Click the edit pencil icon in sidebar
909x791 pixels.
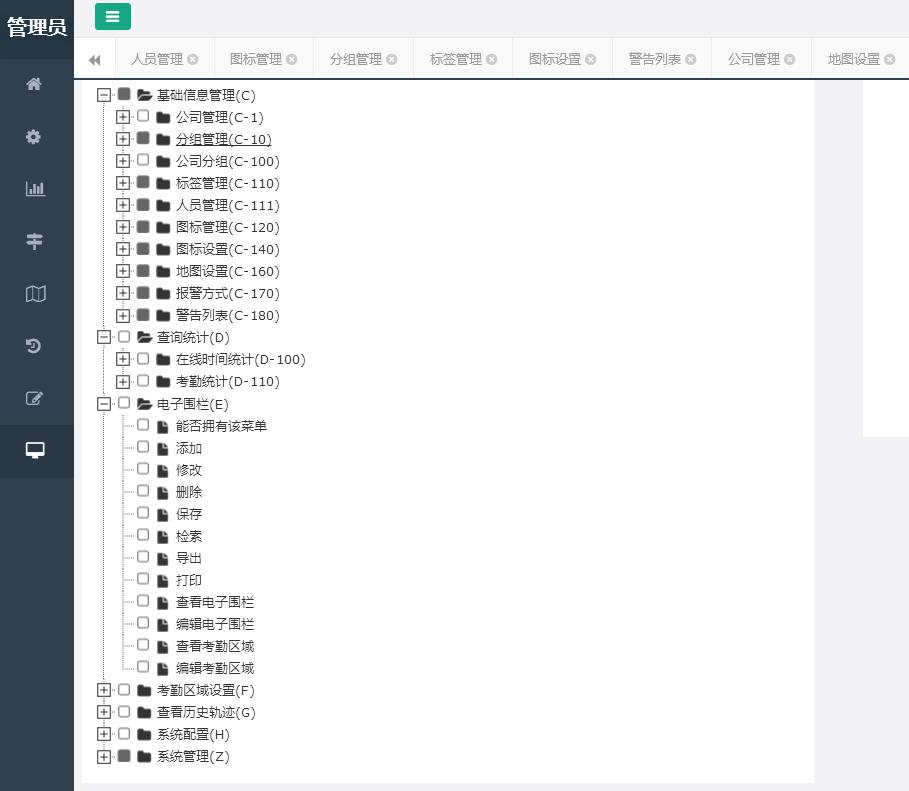[x=35, y=398]
